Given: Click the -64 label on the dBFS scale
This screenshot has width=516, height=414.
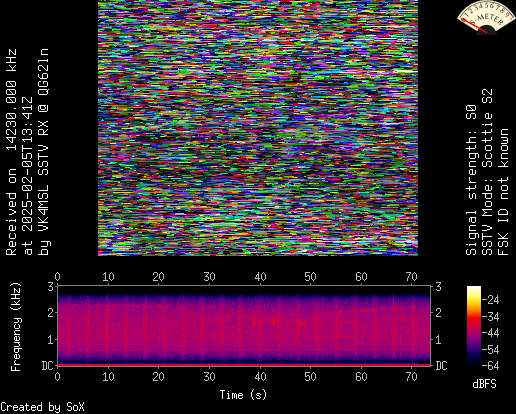Looking at the screenshot, I should 491,366.
